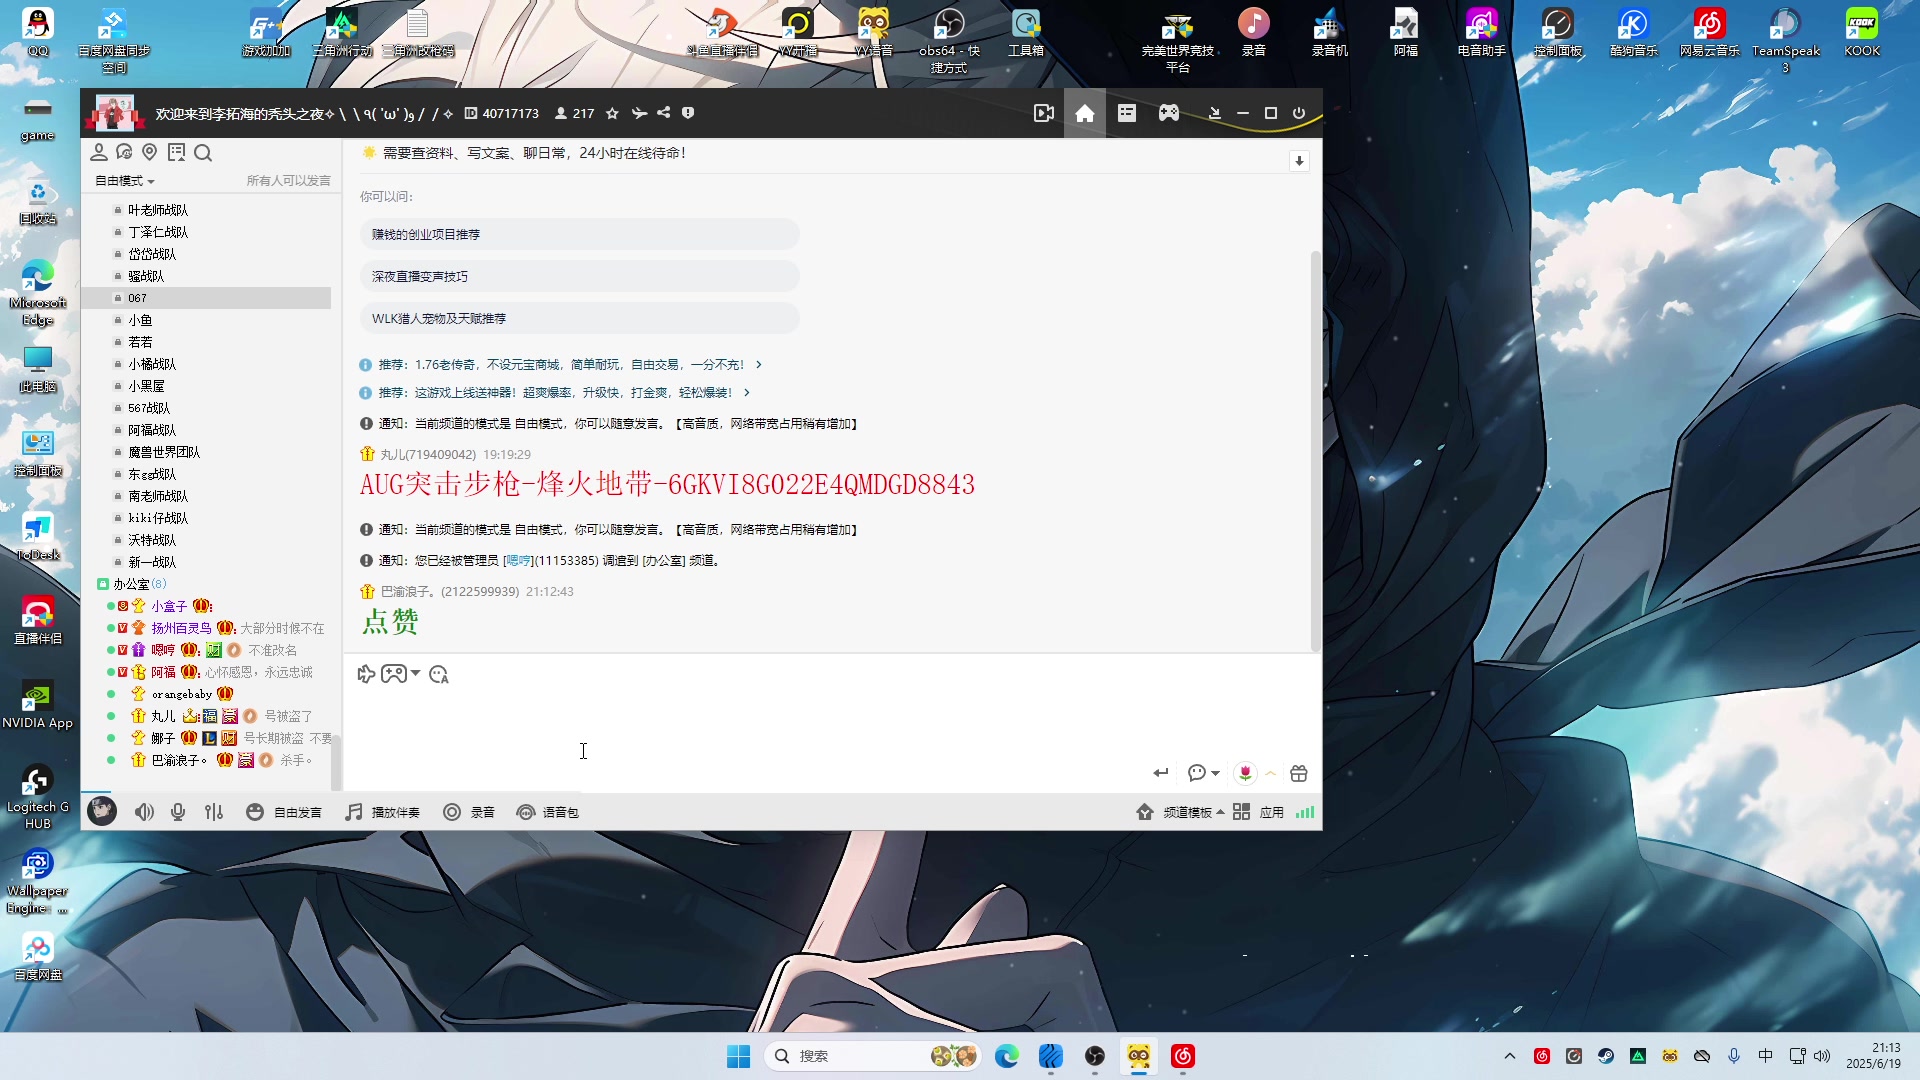The height and width of the screenshot is (1080, 1920).
Task: Collapse the 办公室 channel group
Action: click(102, 584)
